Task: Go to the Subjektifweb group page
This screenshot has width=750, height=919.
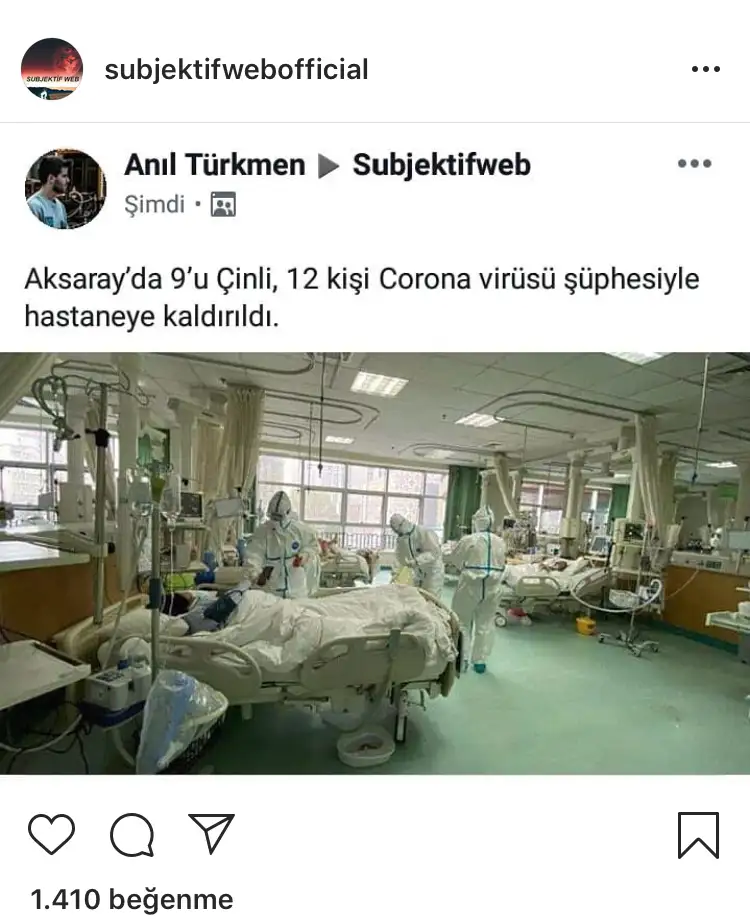Action: (x=442, y=165)
